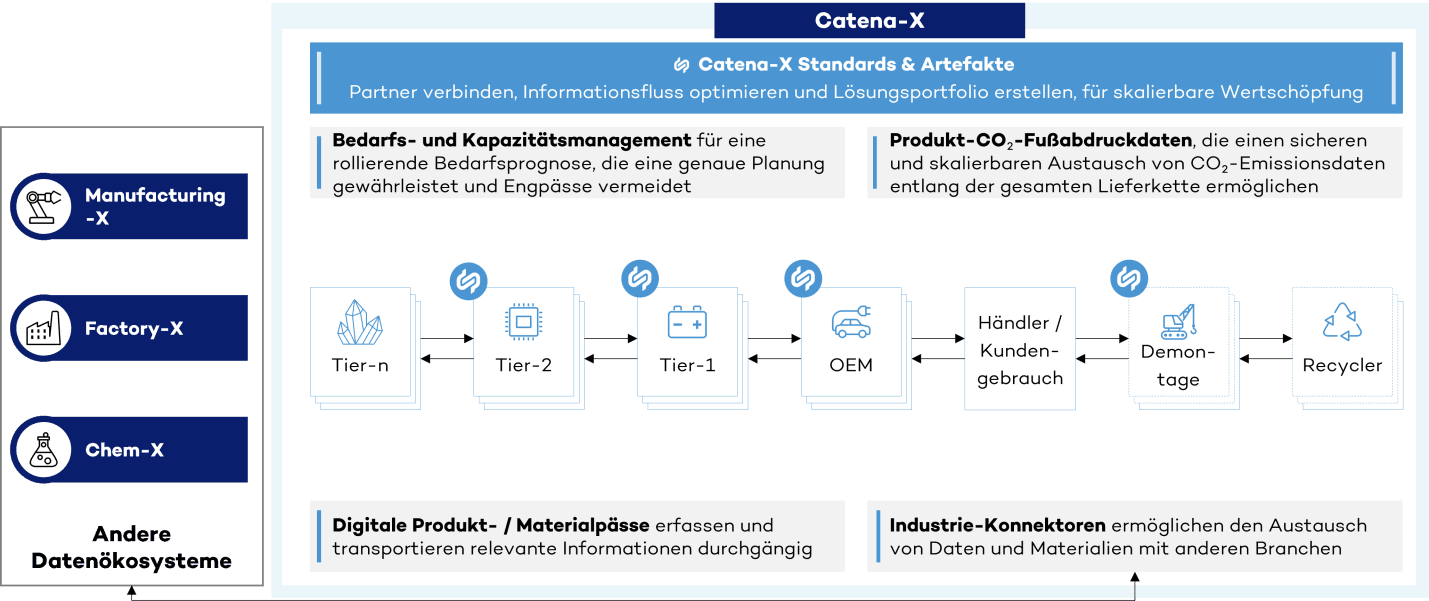Viewport: 1429px width, 601px height.
Task: Click the Industrie-Konnektoren heading
Action: point(998,525)
